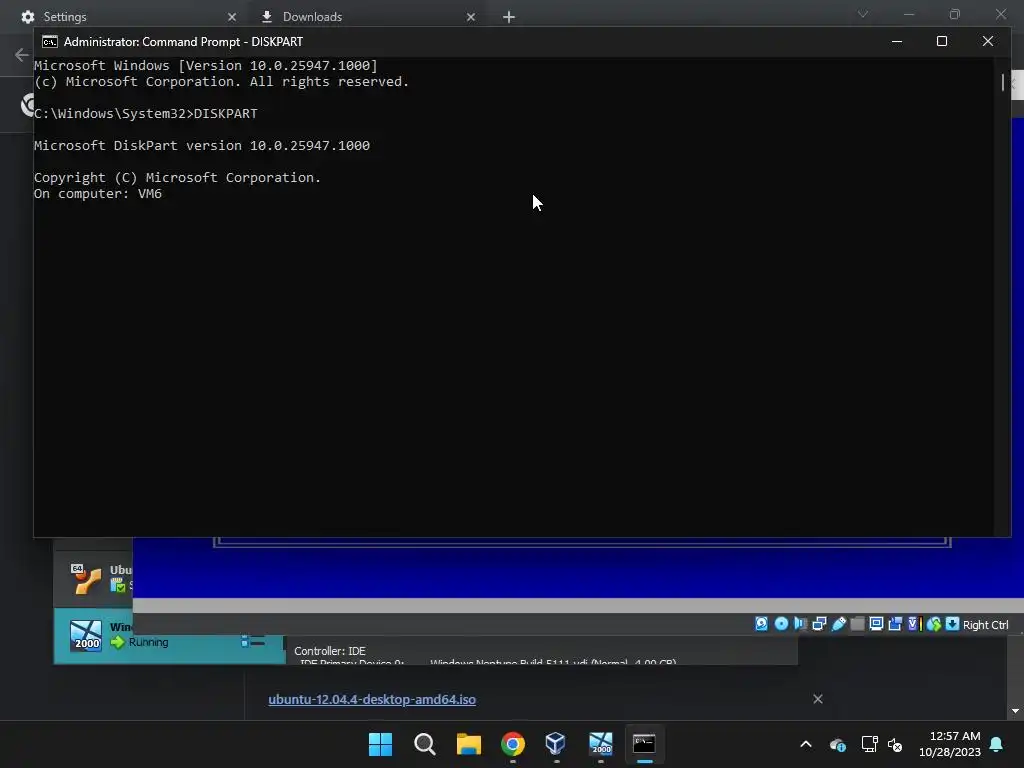Maximize the Command Prompt window

pyautogui.click(x=942, y=41)
